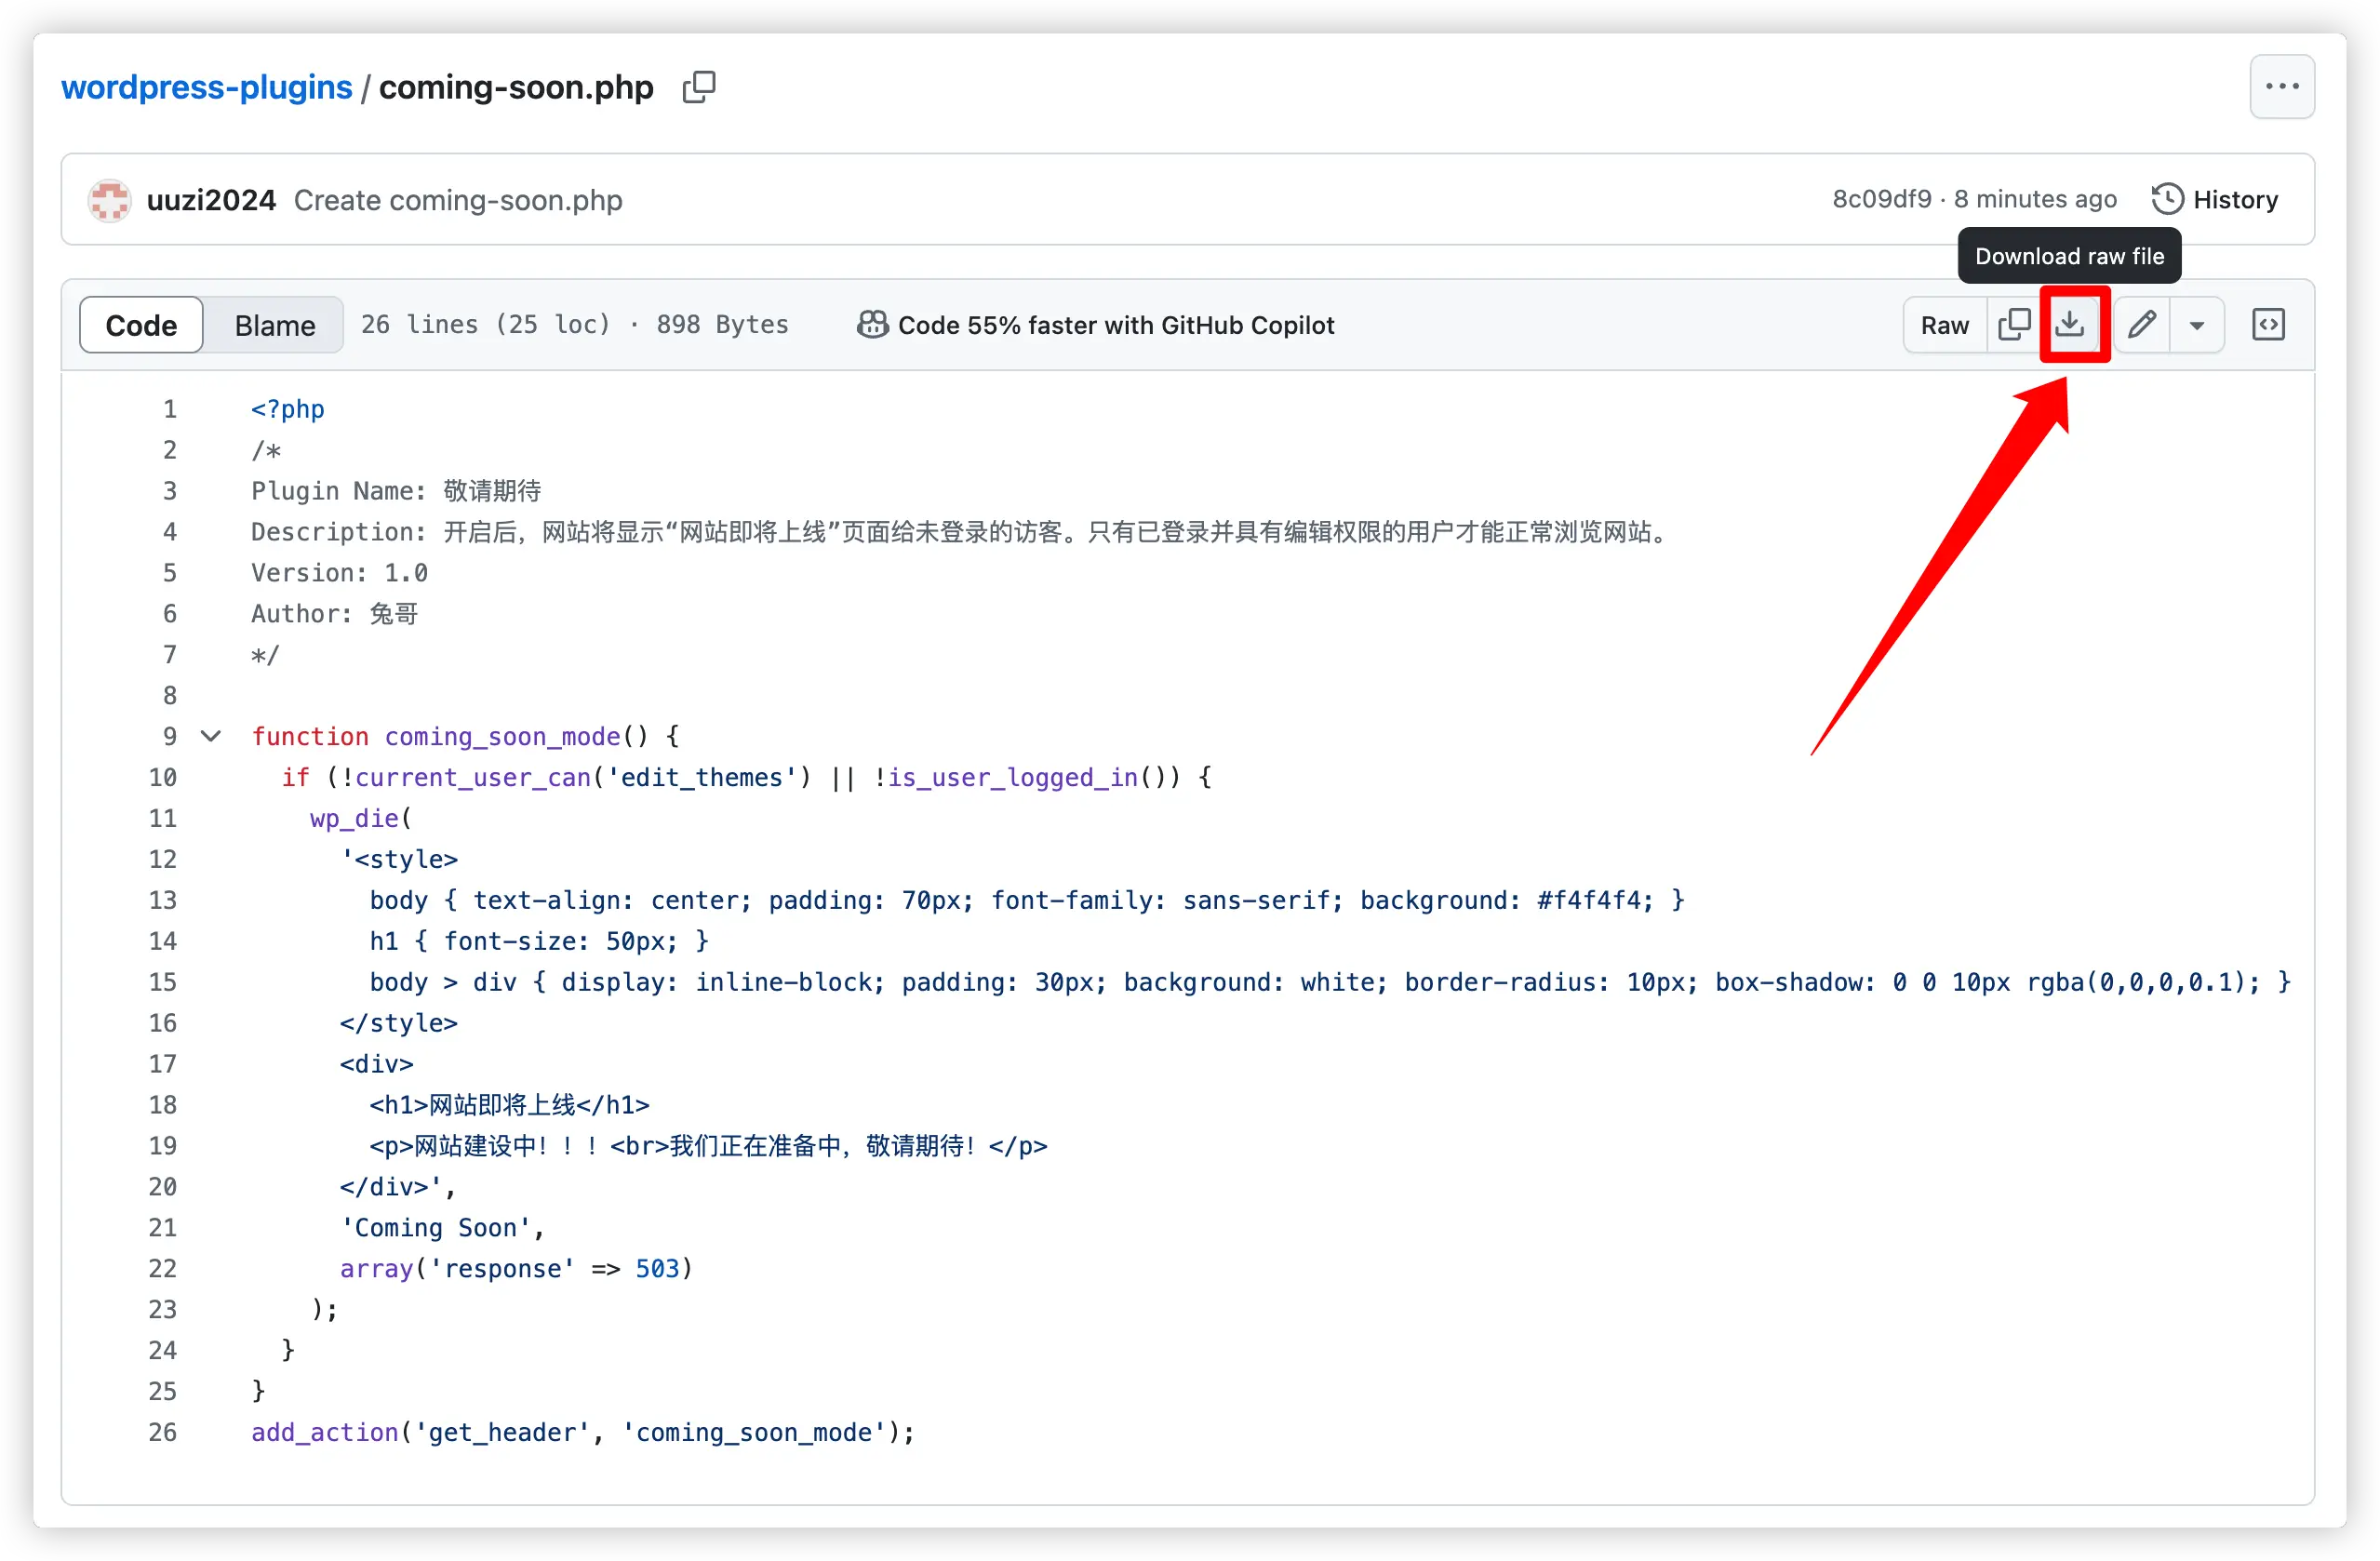Click is_user_logged_in call text
The height and width of the screenshot is (1561, 2380).
[x=1013, y=777]
